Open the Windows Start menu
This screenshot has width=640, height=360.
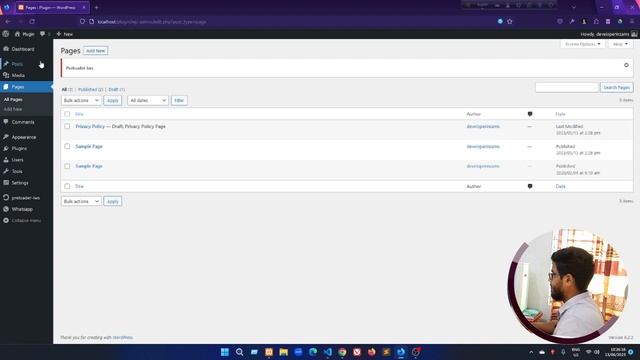point(224,352)
